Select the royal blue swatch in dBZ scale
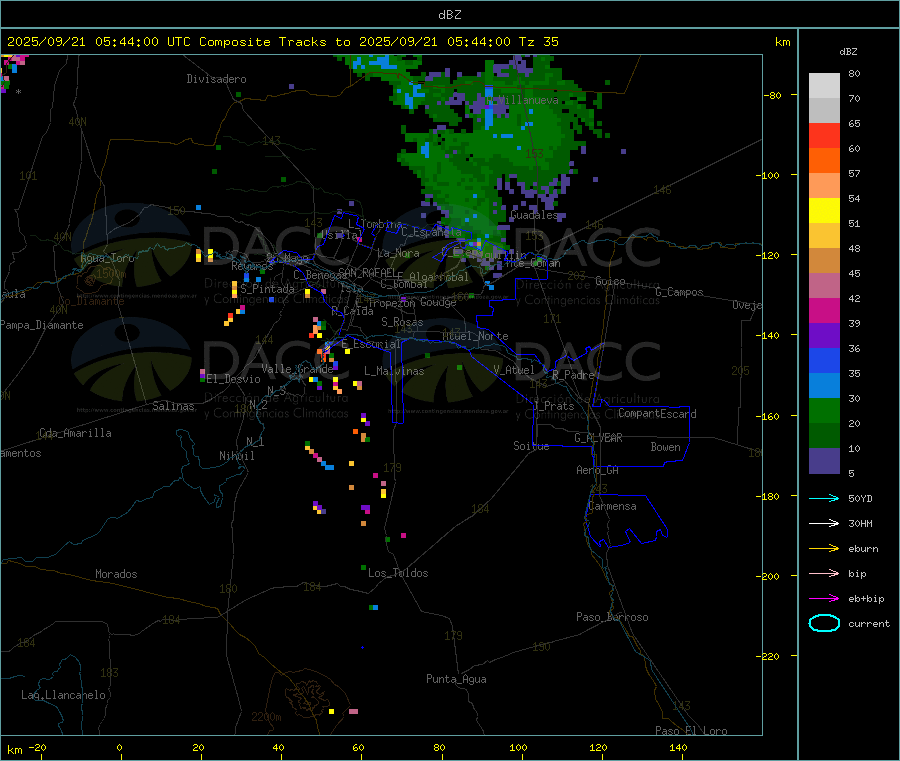The image size is (900, 761). (x=824, y=360)
